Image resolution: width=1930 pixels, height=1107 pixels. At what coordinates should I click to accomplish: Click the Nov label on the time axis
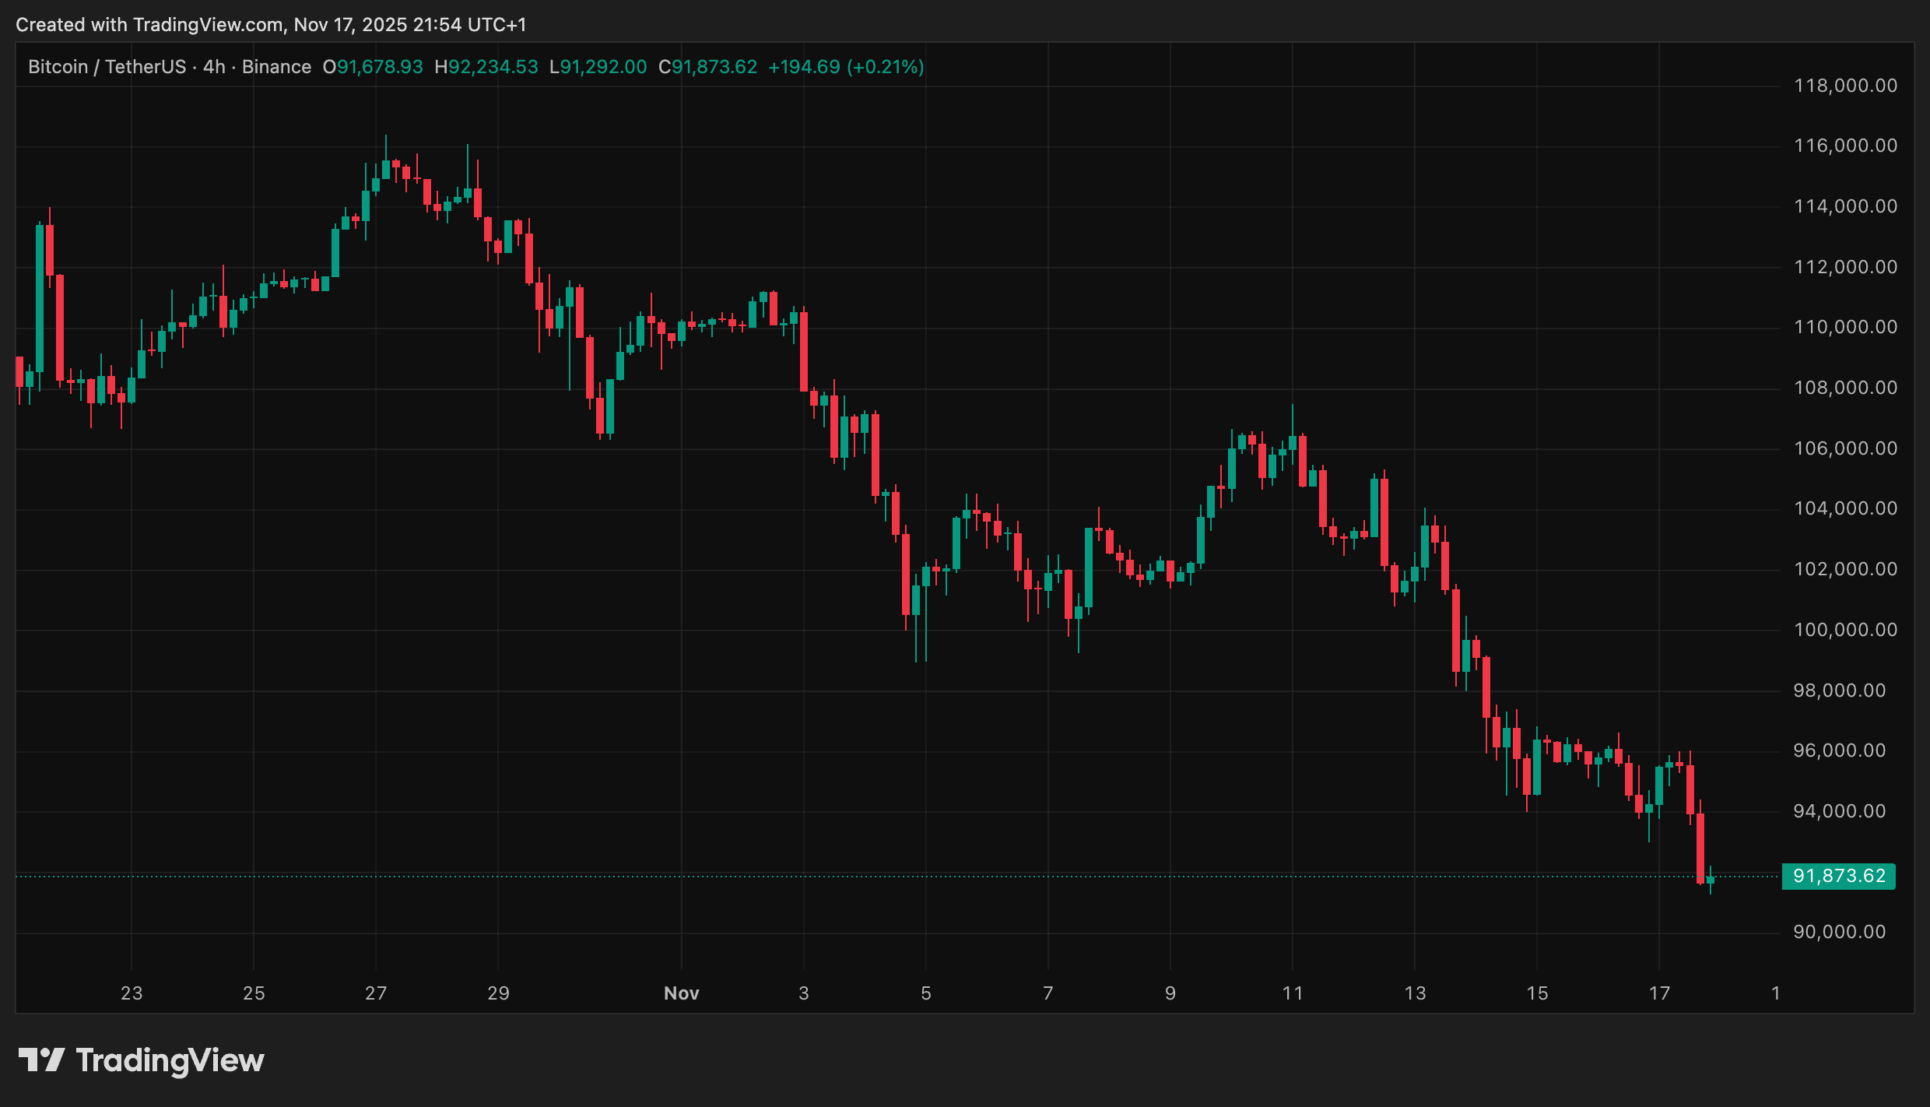681,993
